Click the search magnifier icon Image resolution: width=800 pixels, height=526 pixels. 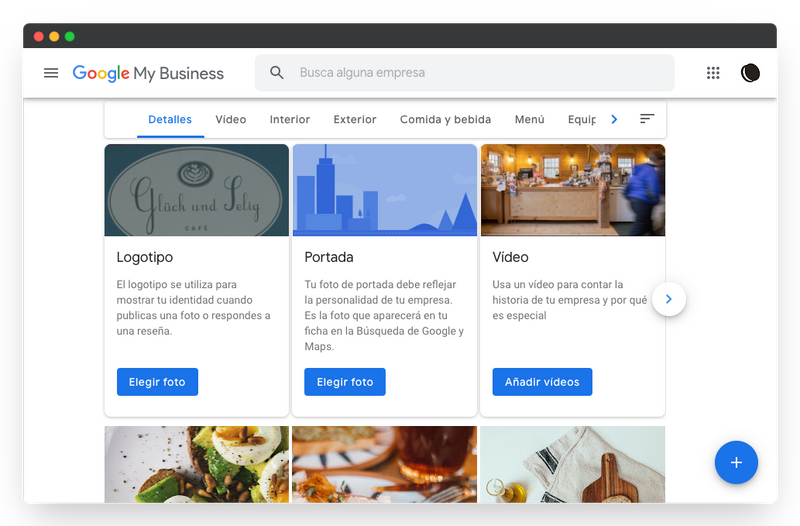point(277,72)
